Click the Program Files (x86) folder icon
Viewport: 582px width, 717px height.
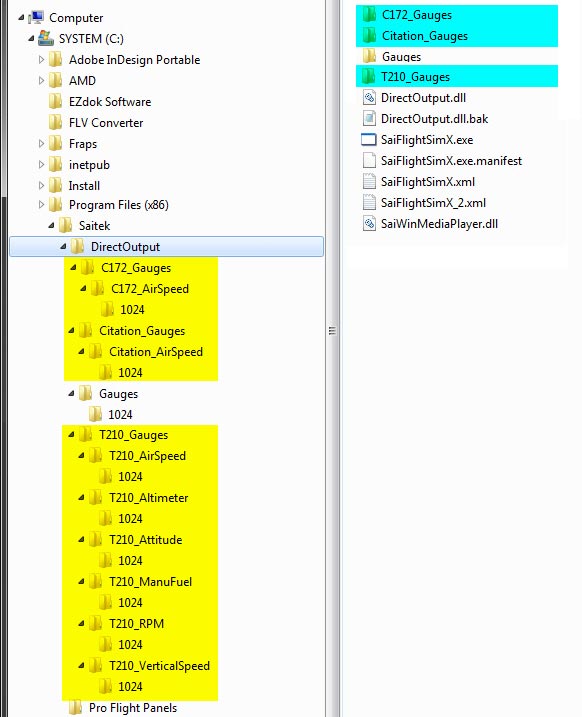(x=55, y=205)
